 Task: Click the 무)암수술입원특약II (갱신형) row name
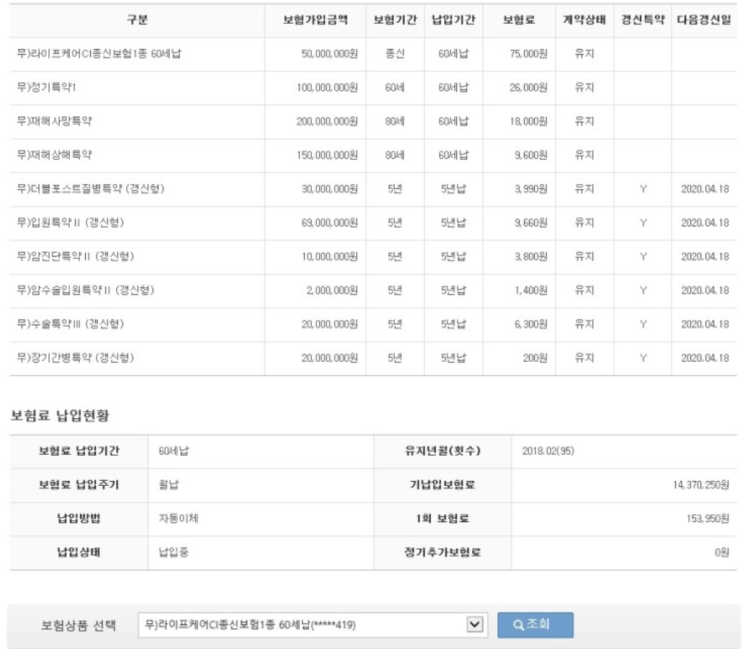(86, 290)
